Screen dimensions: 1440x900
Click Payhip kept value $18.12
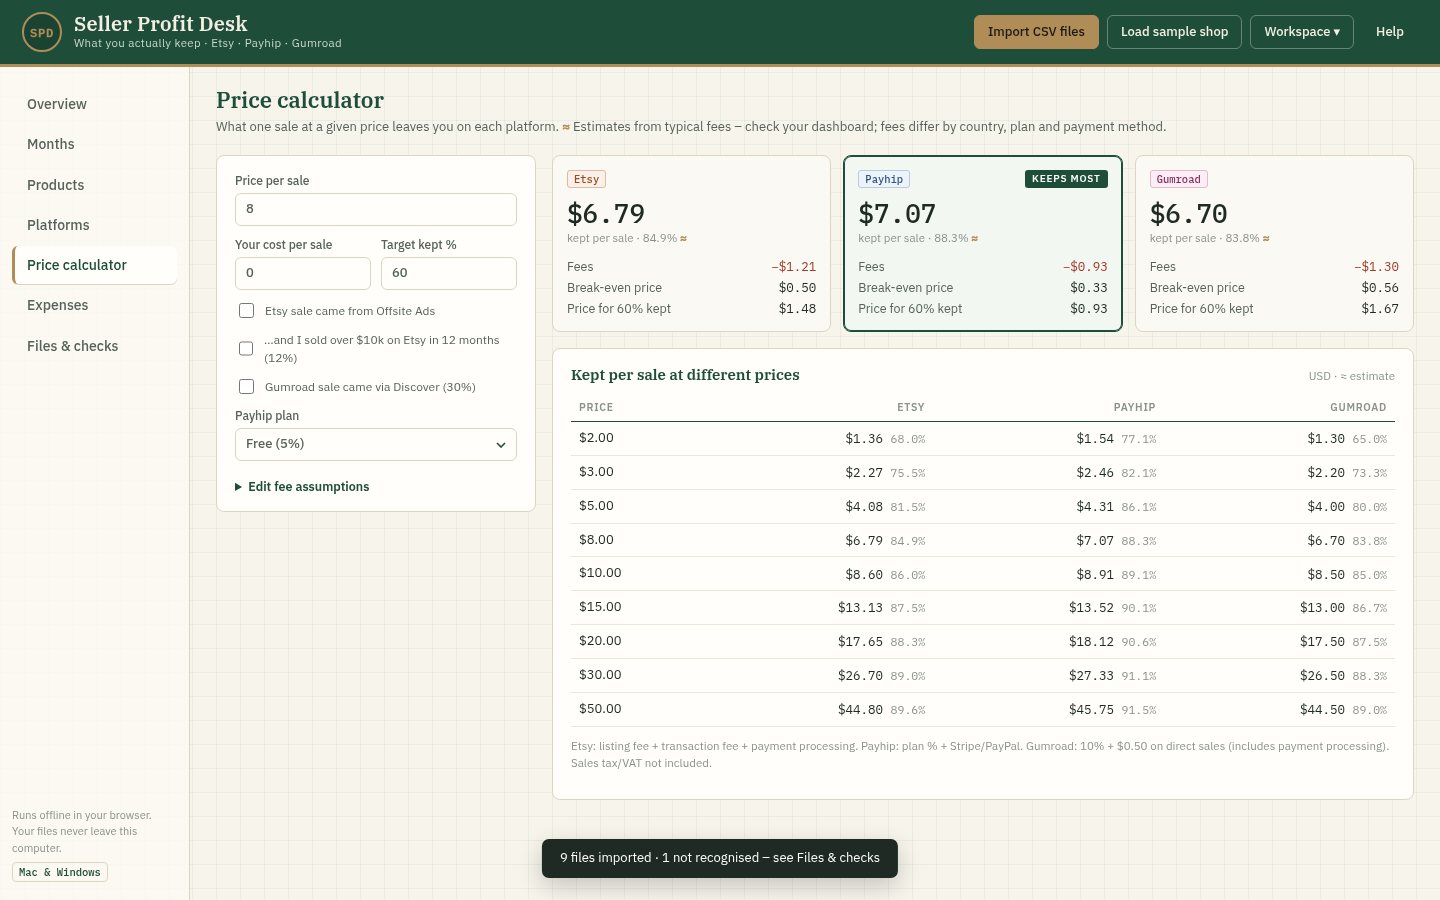tap(1091, 642)
